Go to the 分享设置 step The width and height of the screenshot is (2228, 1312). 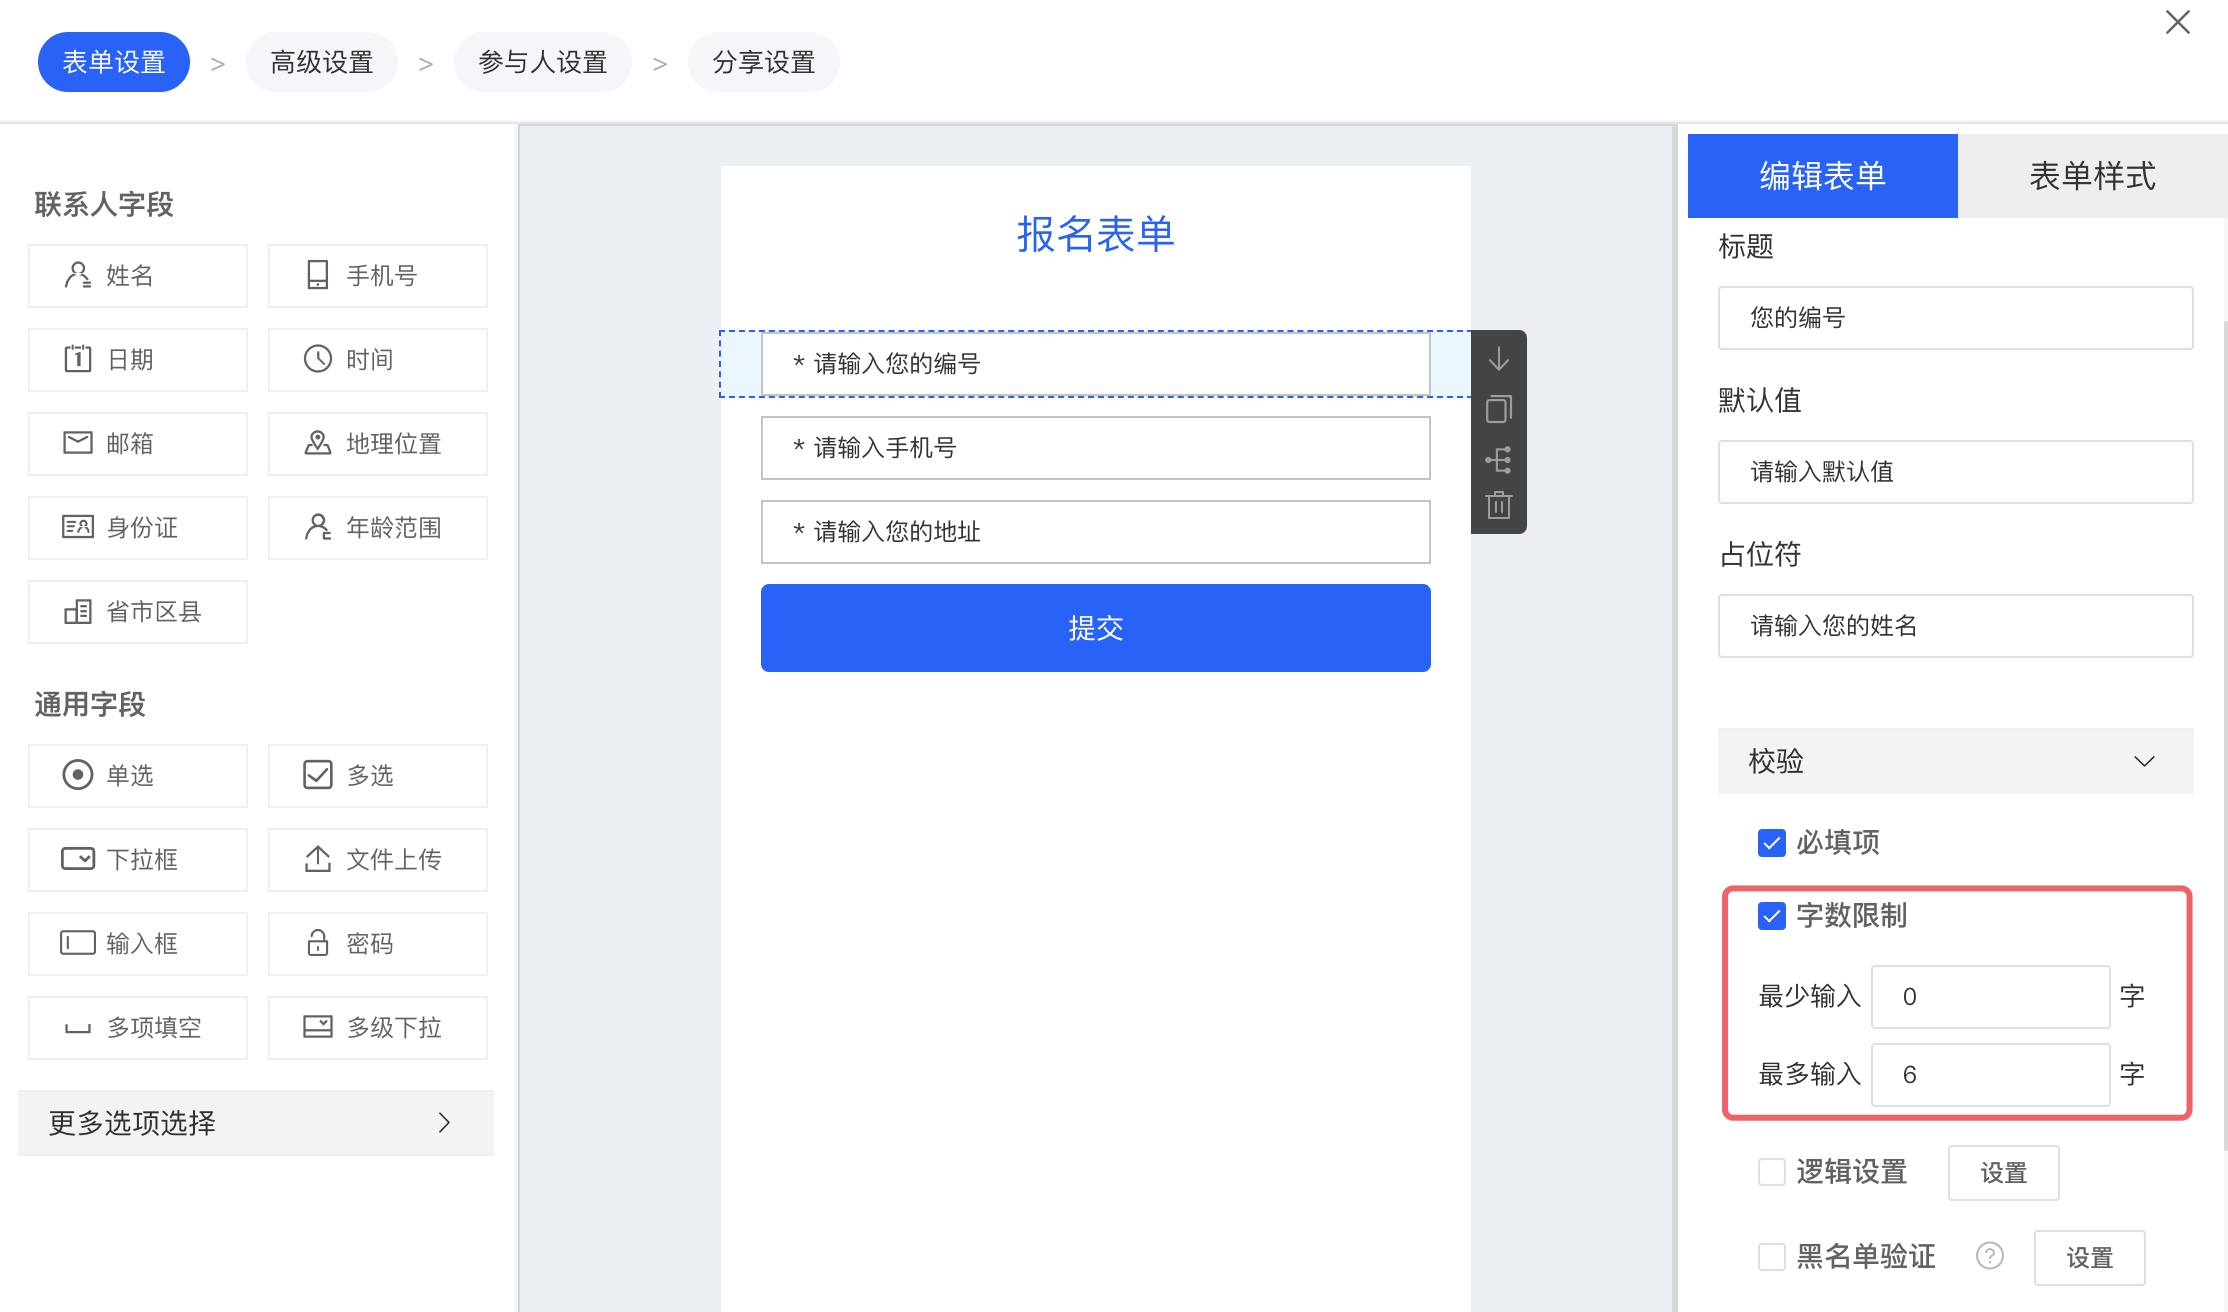[764, 62]
